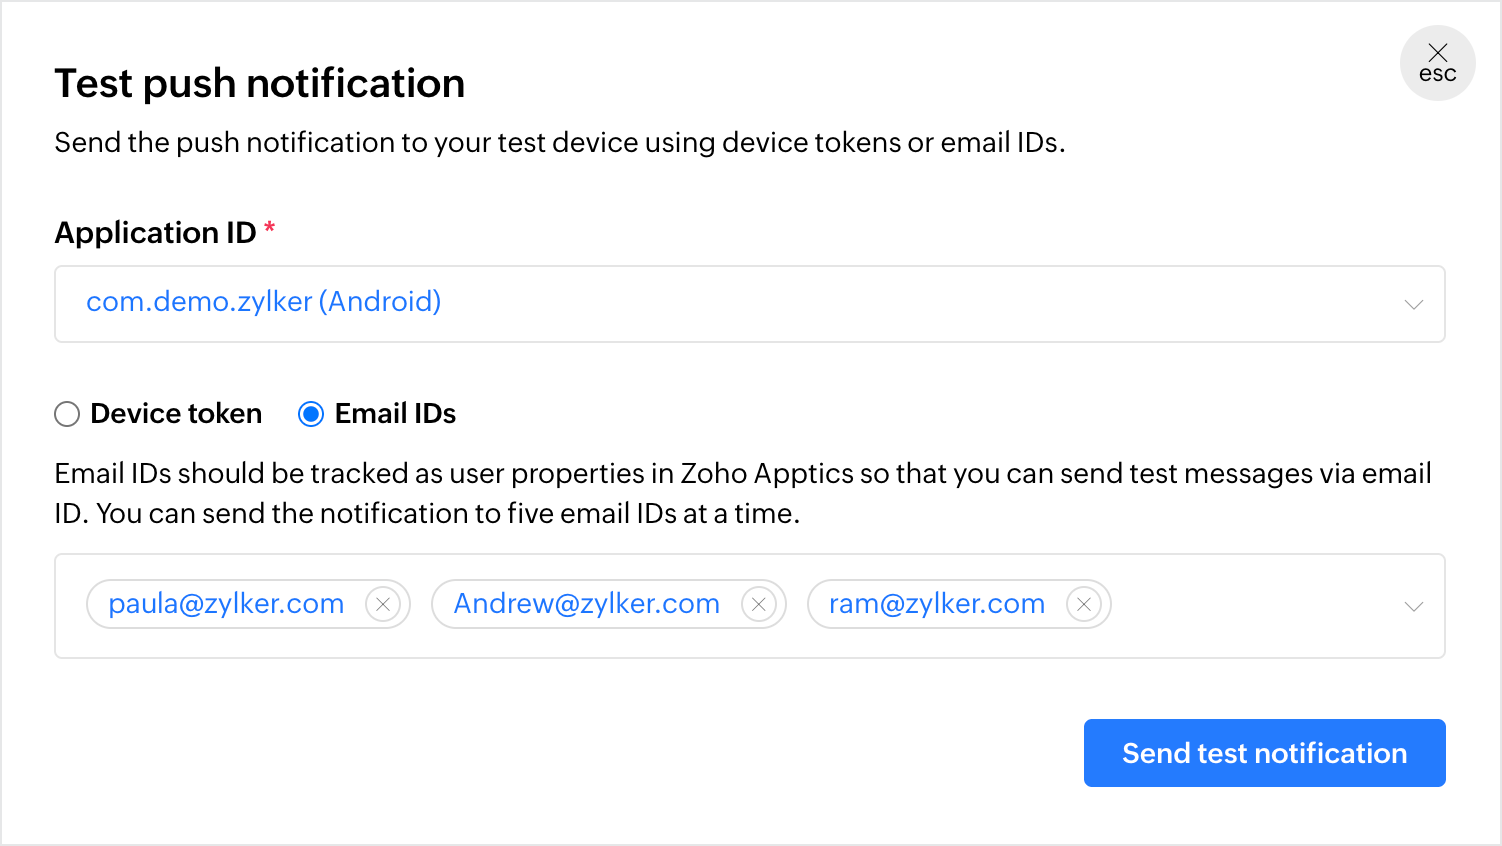Viewport: 1502px width, 846px height.
Task: Click the Device token label text
Action: click(176, 414)
